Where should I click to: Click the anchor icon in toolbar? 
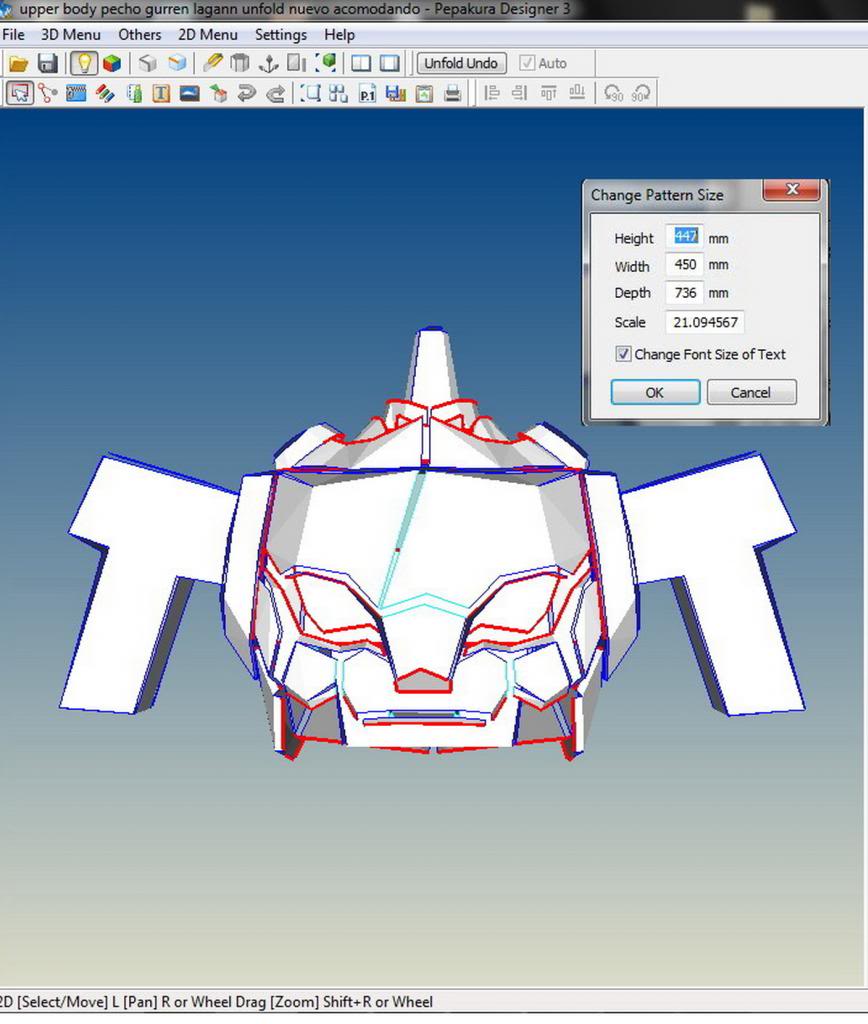268,63
